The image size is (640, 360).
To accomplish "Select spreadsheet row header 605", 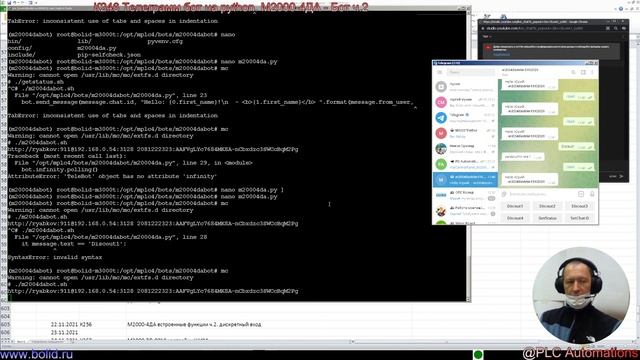I will (x=5, y=324).
